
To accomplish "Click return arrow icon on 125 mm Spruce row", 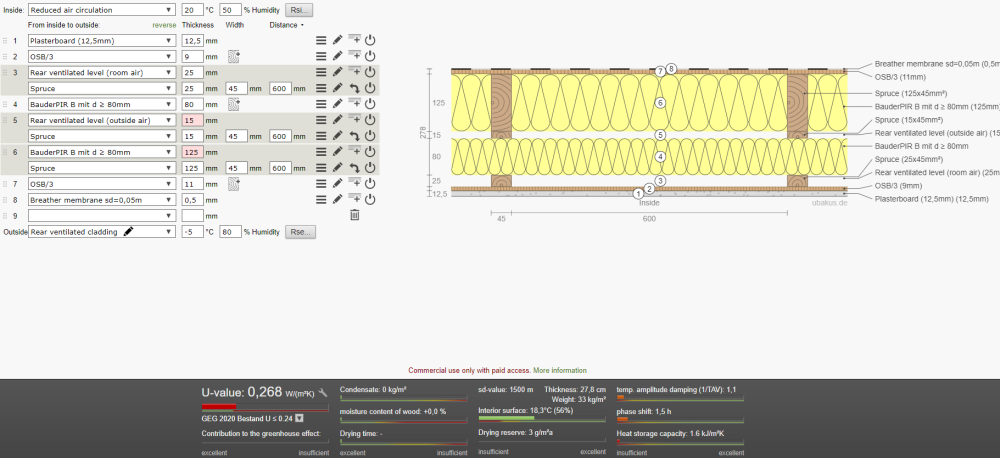I will [x=355, y=168].
